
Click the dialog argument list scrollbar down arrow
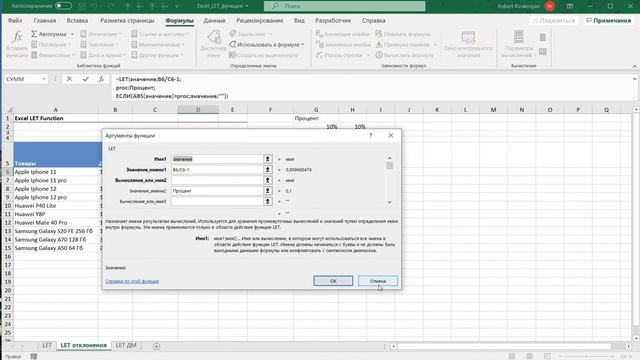point(389,202)
